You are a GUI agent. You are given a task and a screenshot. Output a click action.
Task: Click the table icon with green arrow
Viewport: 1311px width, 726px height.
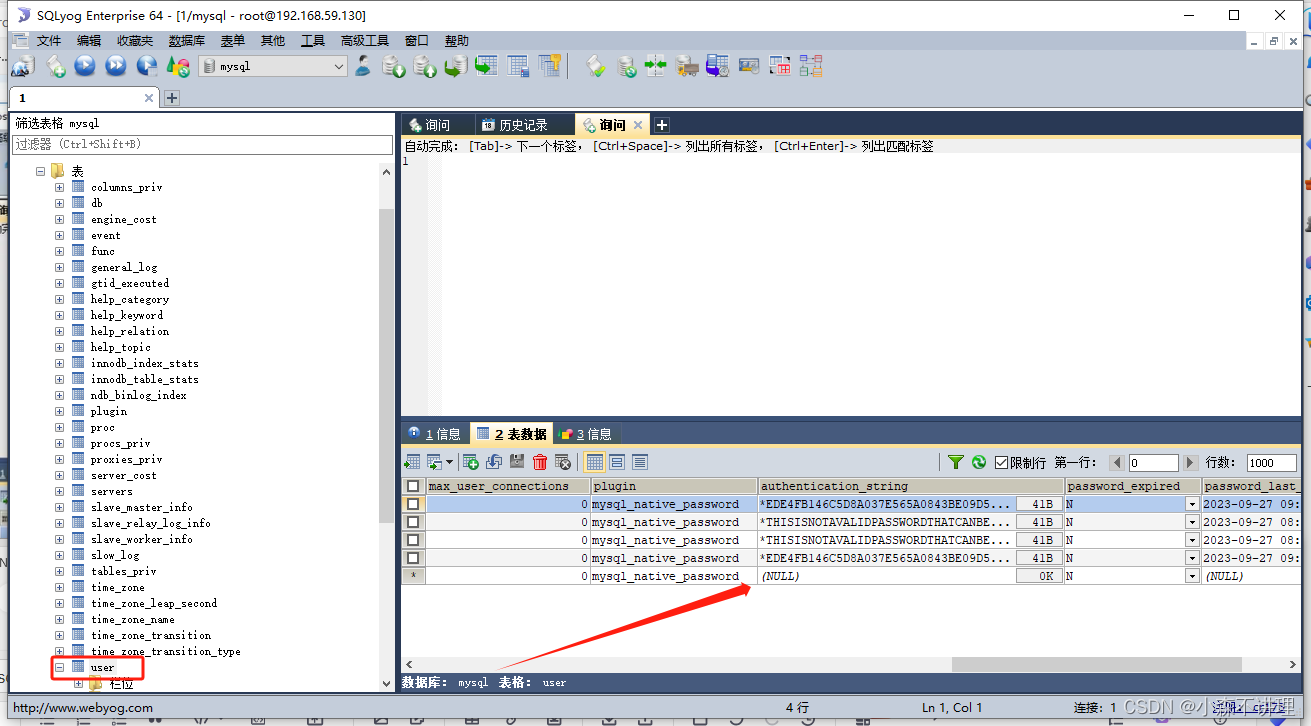[487, 66]
